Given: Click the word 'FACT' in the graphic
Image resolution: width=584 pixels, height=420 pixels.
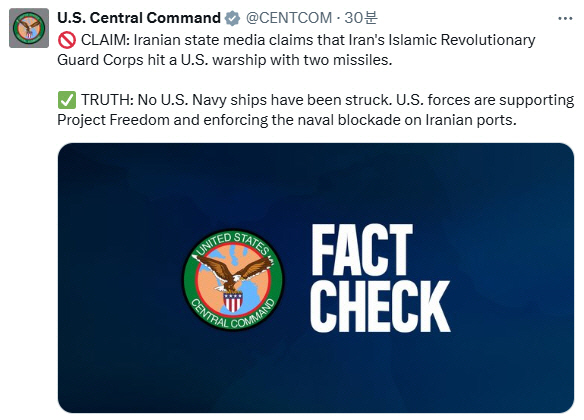Looking at the screenshot, I should tap(362, 250).
